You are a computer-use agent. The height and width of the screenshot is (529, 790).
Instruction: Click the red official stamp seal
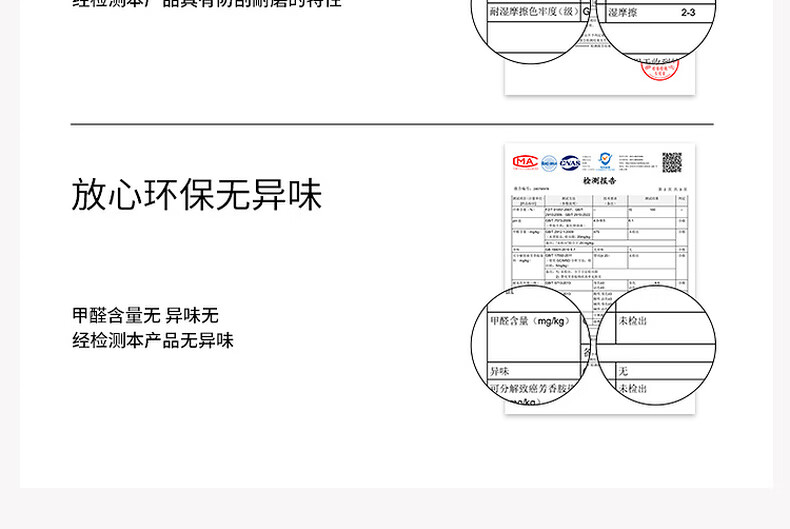(x=660, y=69)
